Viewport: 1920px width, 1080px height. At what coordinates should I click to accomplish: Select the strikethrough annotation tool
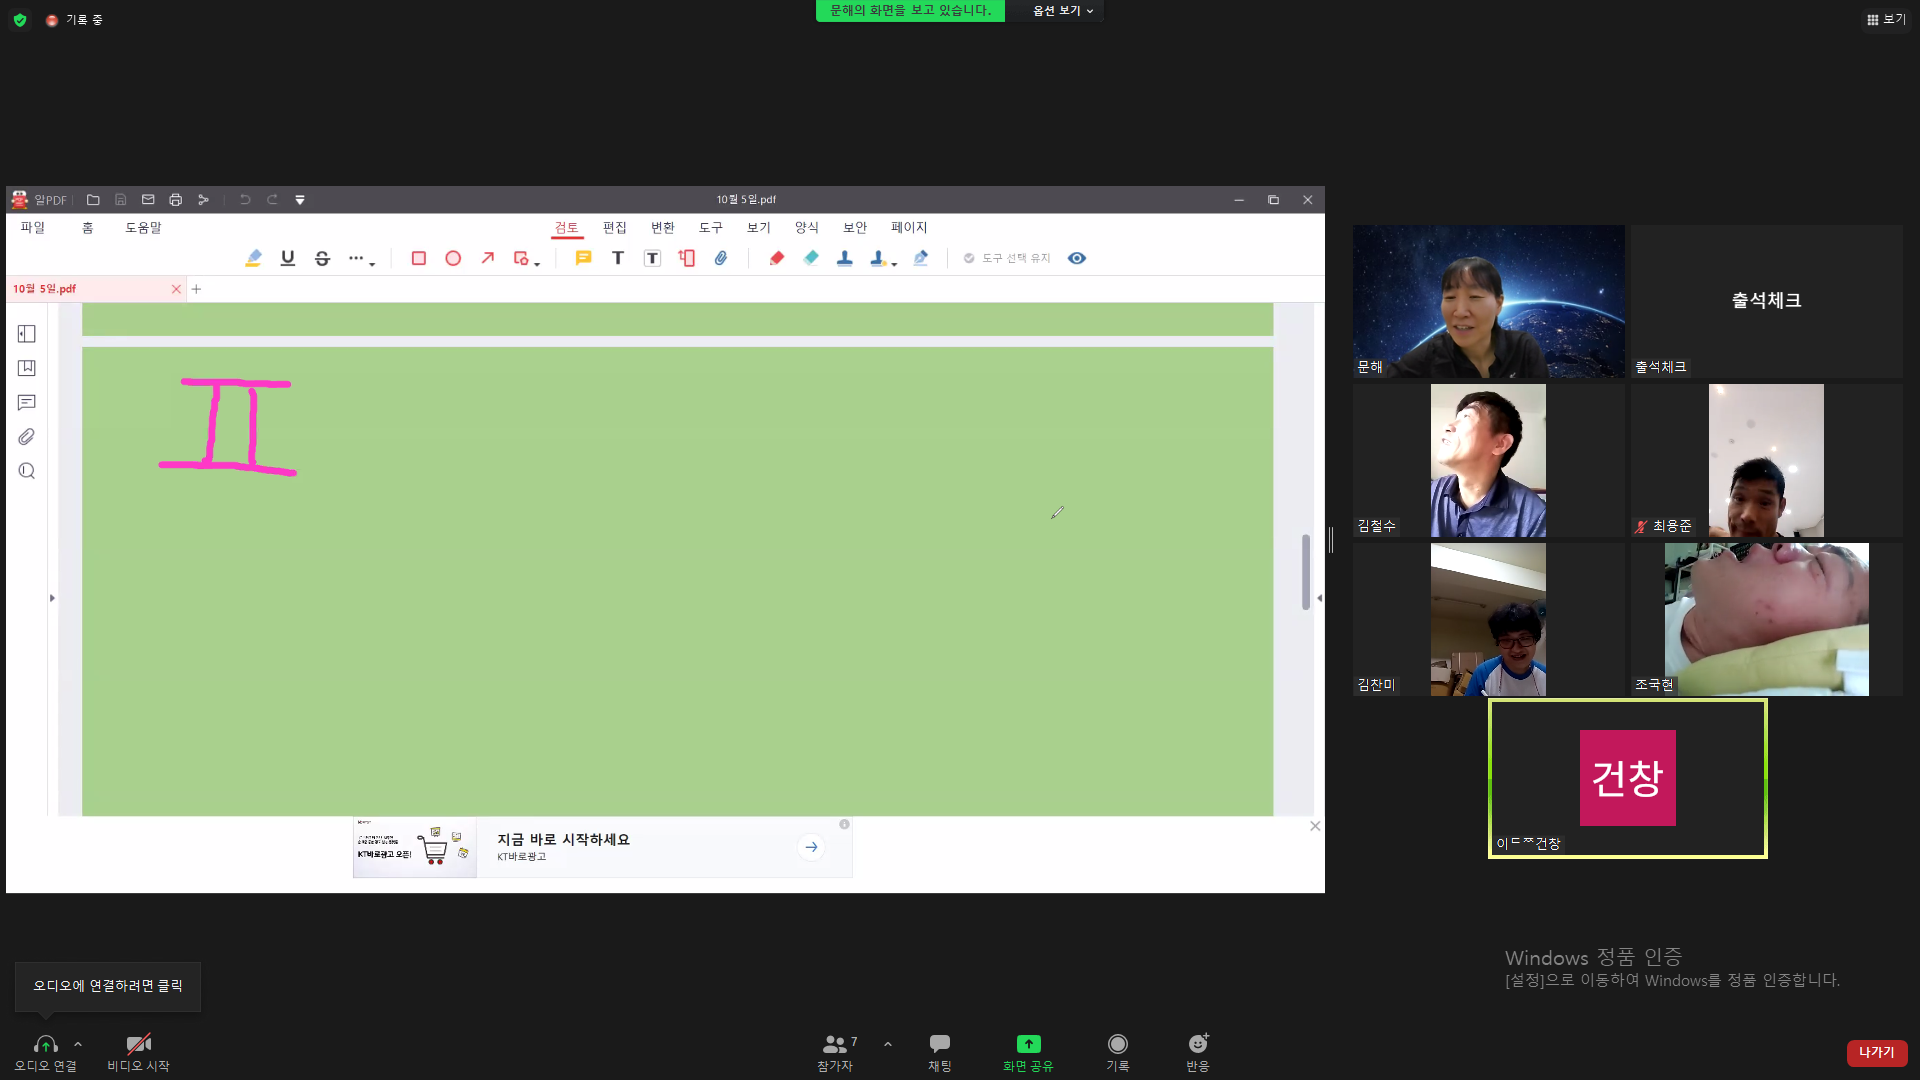coord(322,258)
